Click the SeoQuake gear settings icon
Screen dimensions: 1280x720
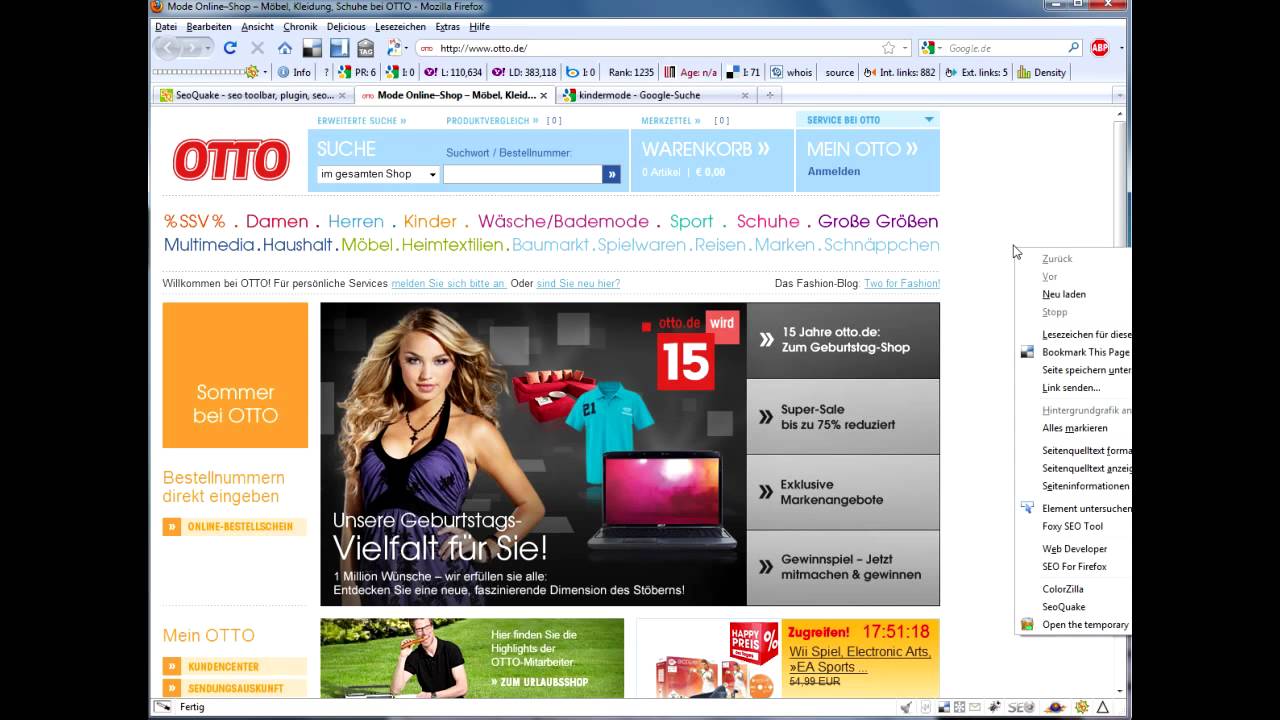252,72
